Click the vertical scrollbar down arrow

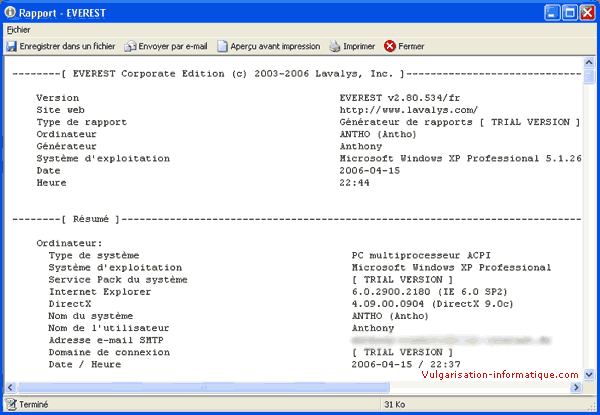(589, 374)
